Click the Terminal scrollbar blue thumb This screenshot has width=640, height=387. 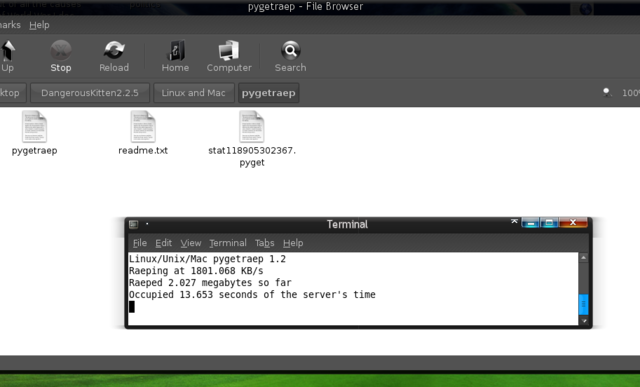584,304
